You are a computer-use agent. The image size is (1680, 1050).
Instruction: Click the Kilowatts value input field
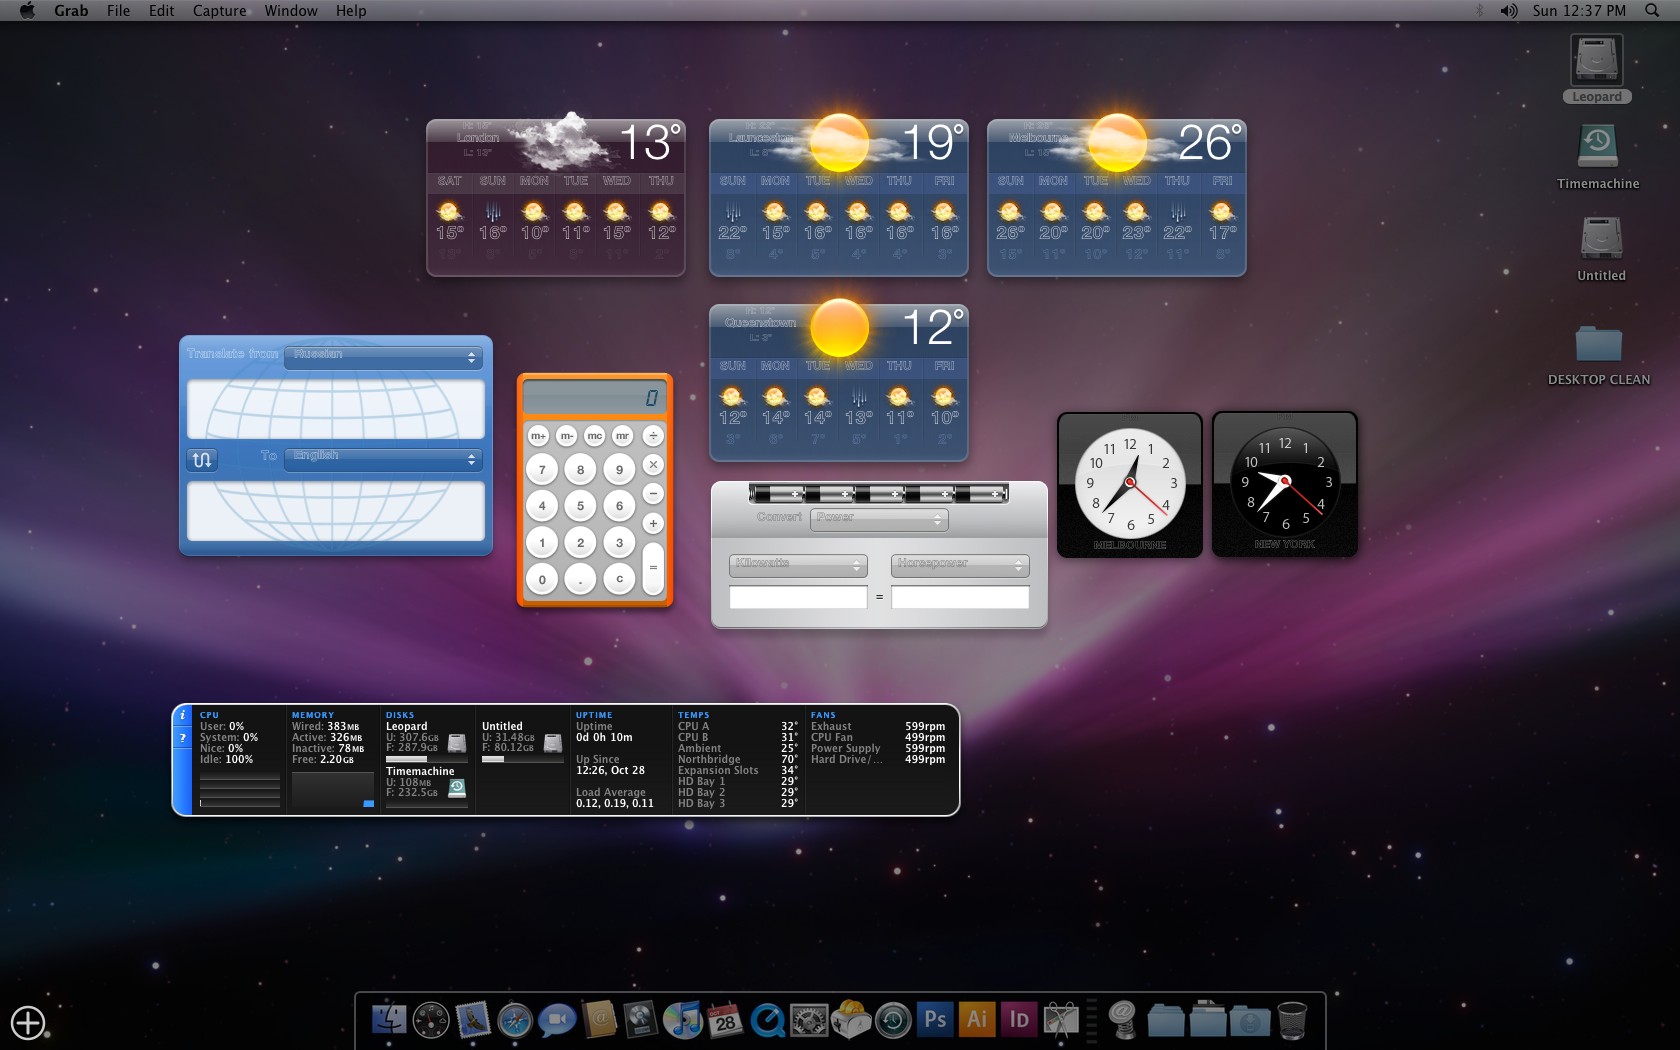[797, 597]
